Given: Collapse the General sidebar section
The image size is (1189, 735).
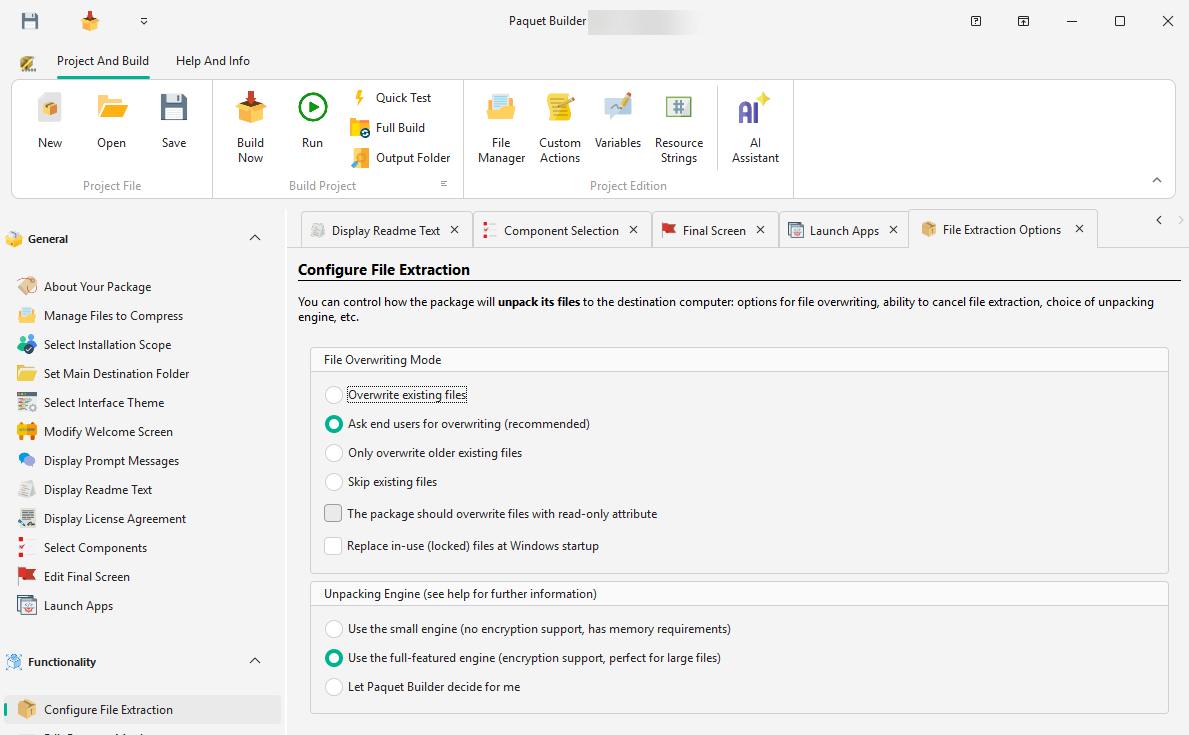Looking at the screenshot, I should pos(255,238).
